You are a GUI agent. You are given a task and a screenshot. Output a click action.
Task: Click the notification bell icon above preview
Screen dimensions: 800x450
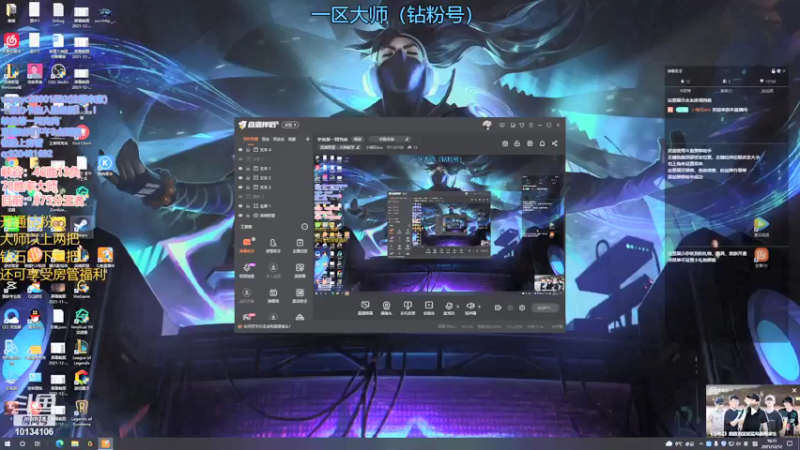click(x=542, y=144)
